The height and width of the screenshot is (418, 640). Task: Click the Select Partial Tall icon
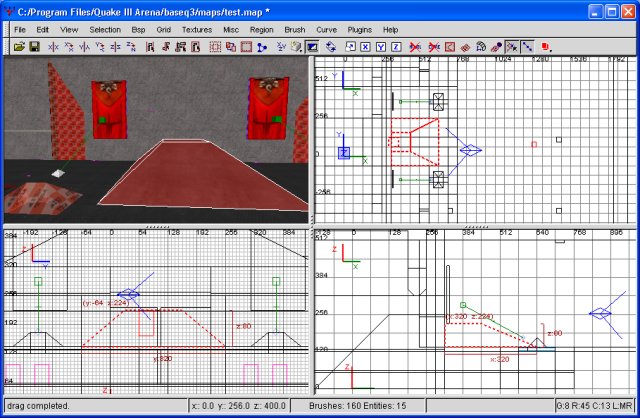[180, 47]
